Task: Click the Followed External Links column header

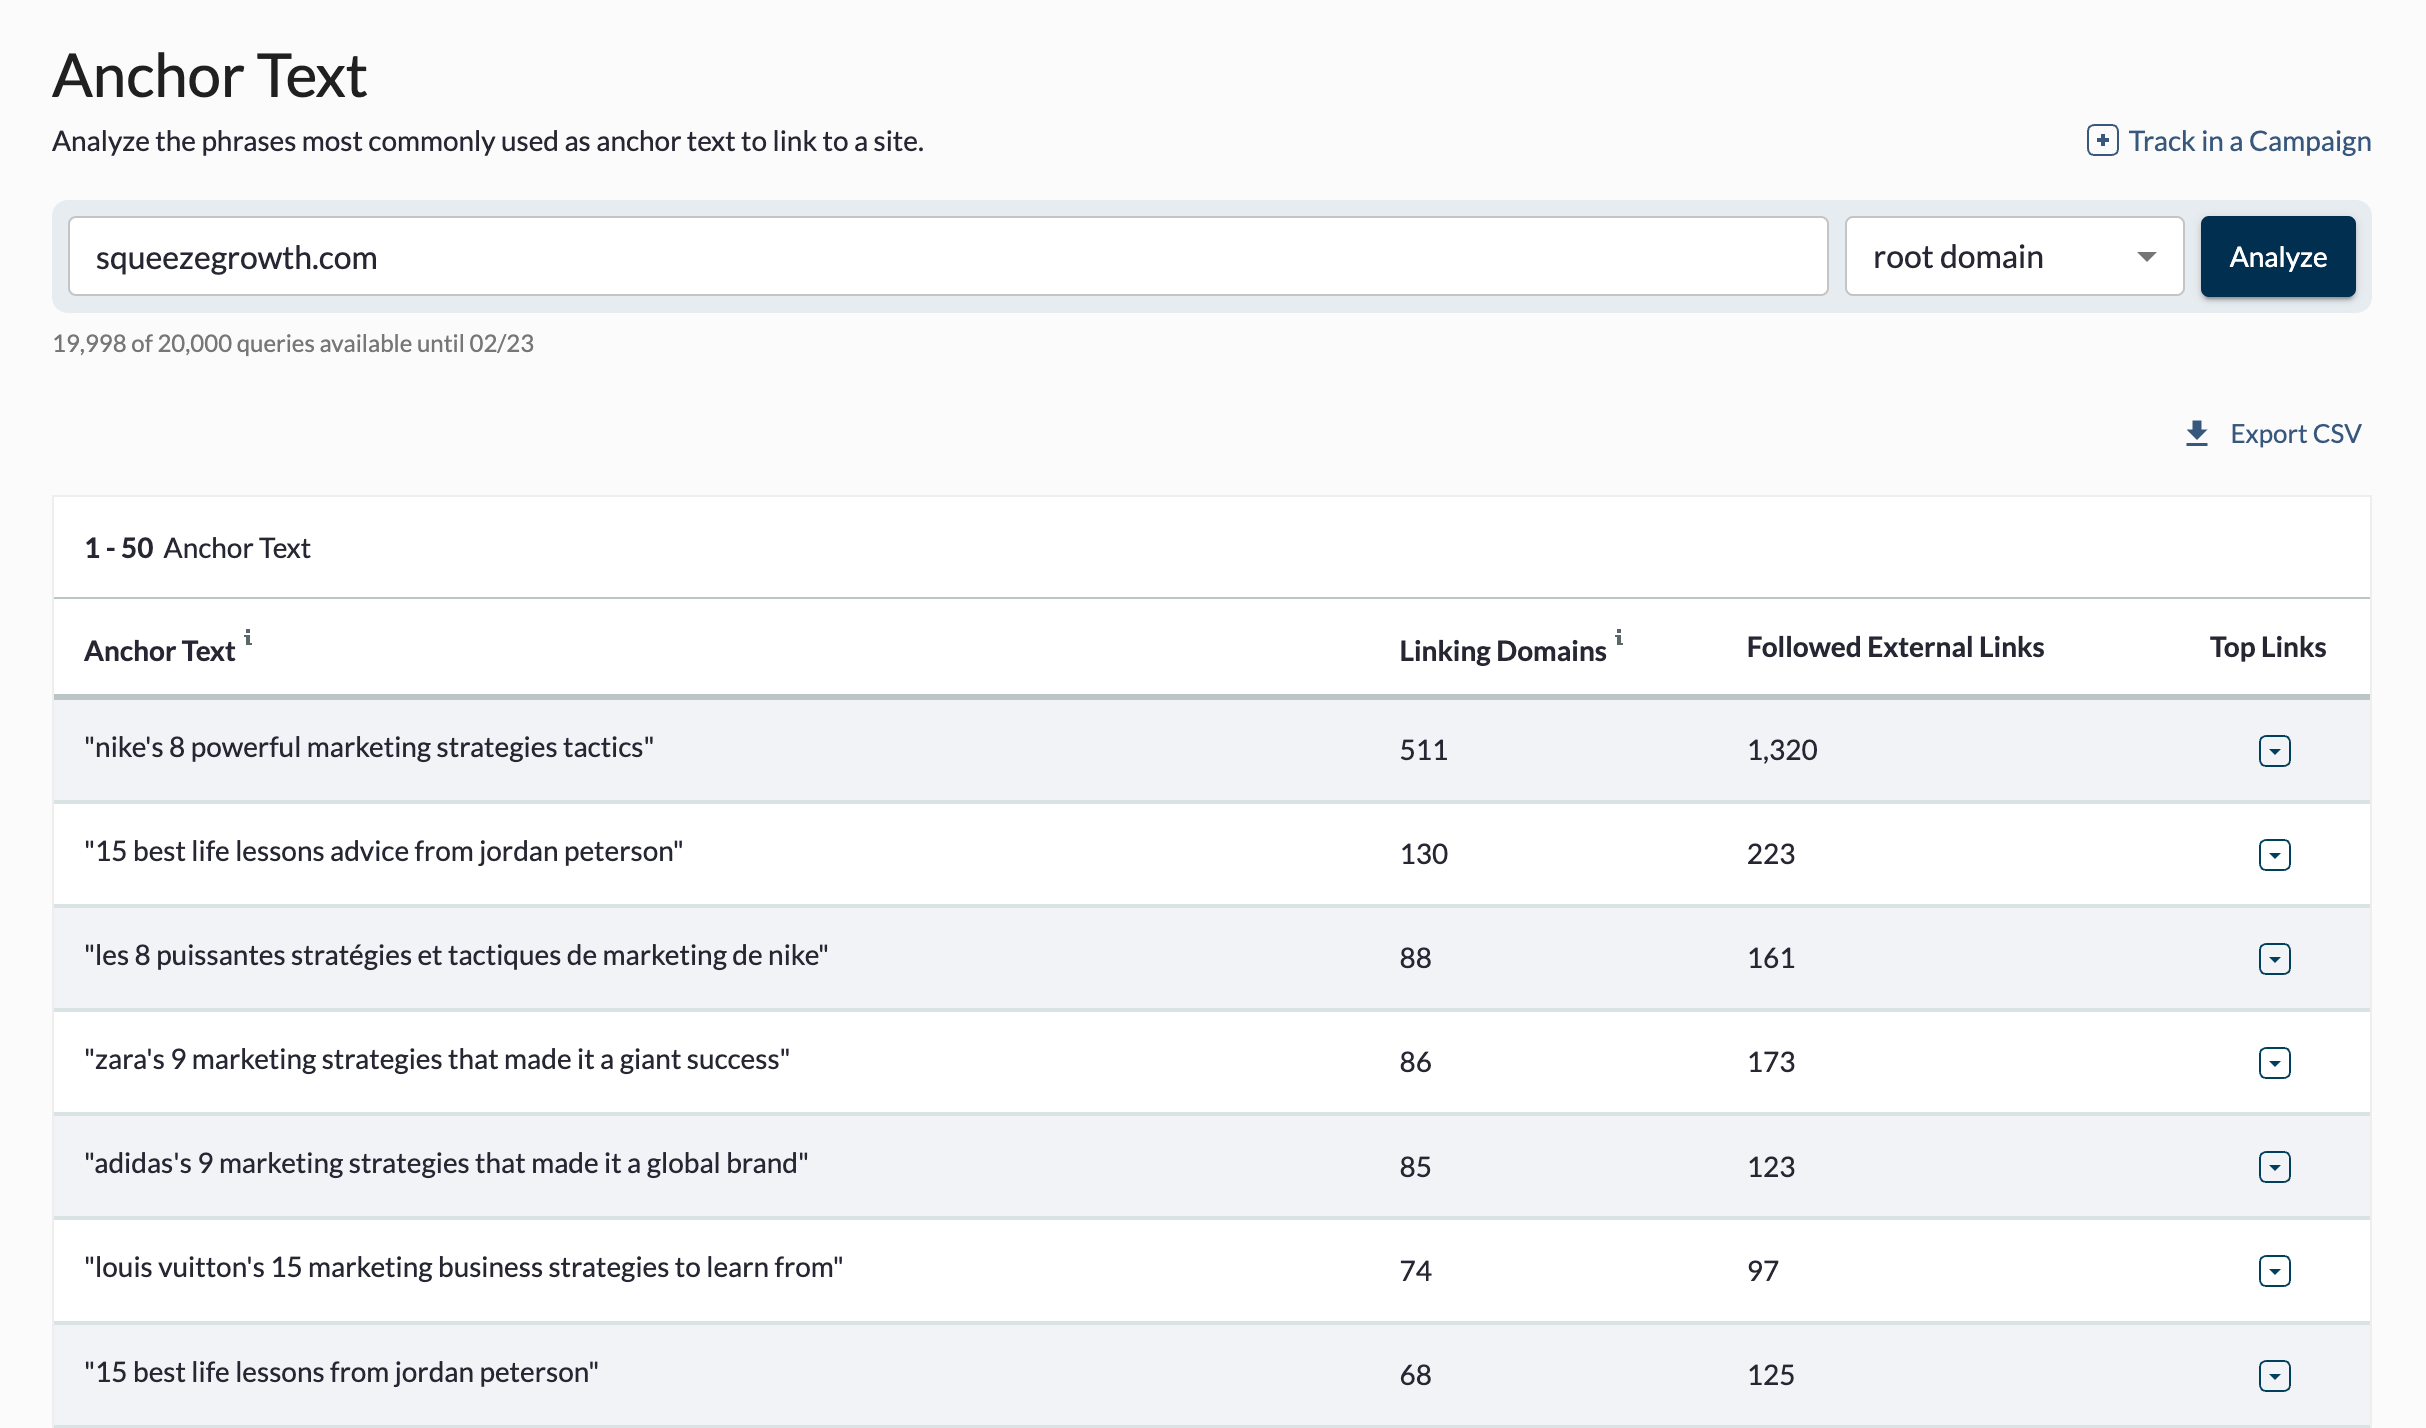Action: tap(1895, 647)
